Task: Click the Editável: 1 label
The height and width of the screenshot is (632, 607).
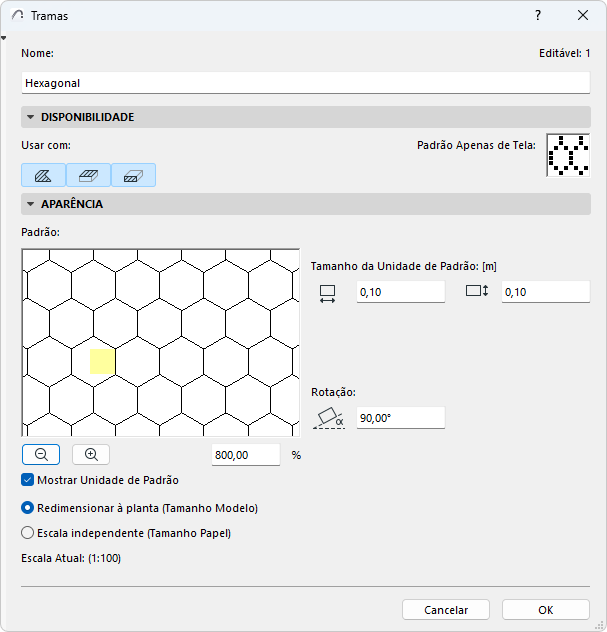Action: [x=564, y=53]
